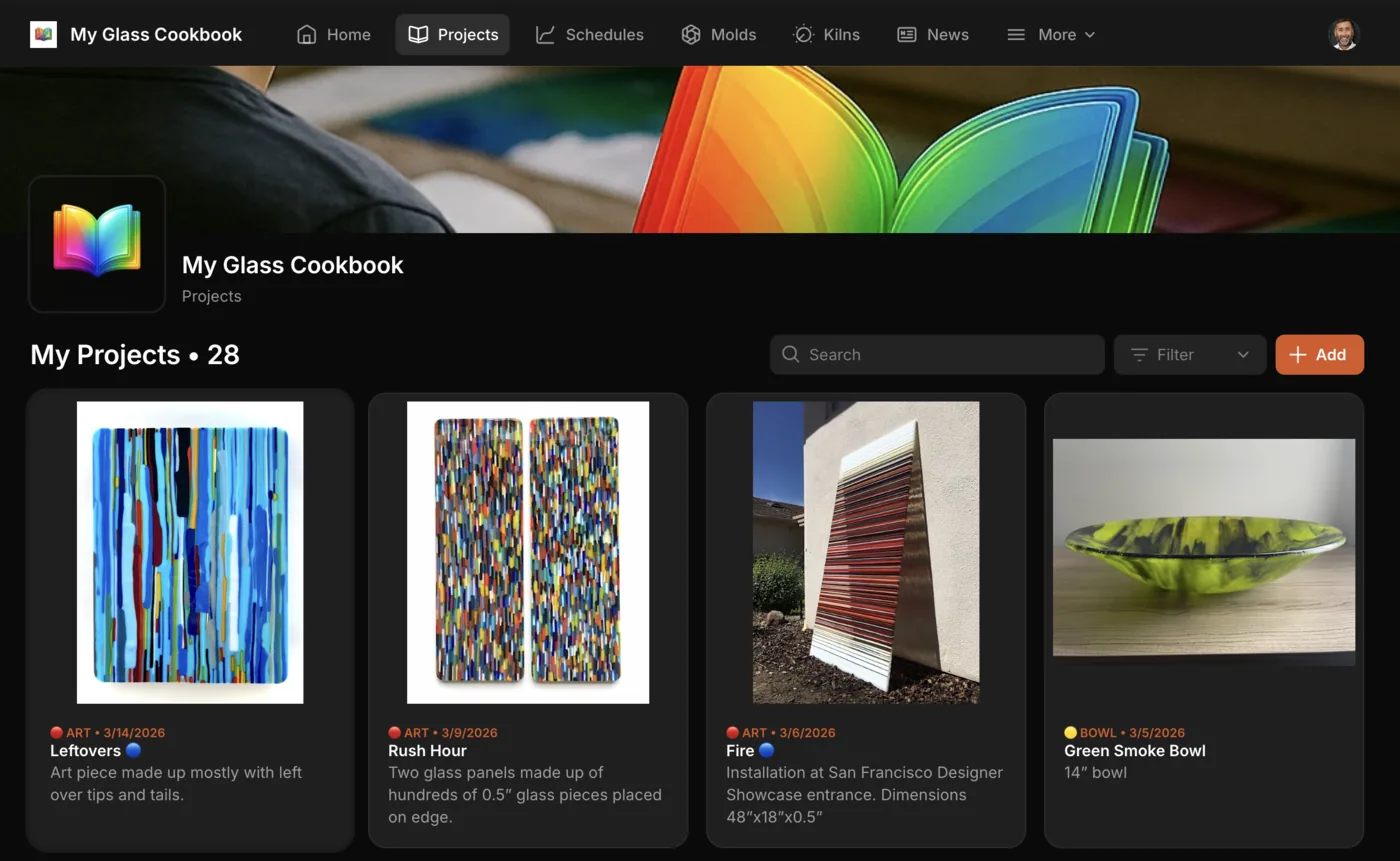
Task: Click the 'Projects' subtitle under page title
Action: [211, 296]
